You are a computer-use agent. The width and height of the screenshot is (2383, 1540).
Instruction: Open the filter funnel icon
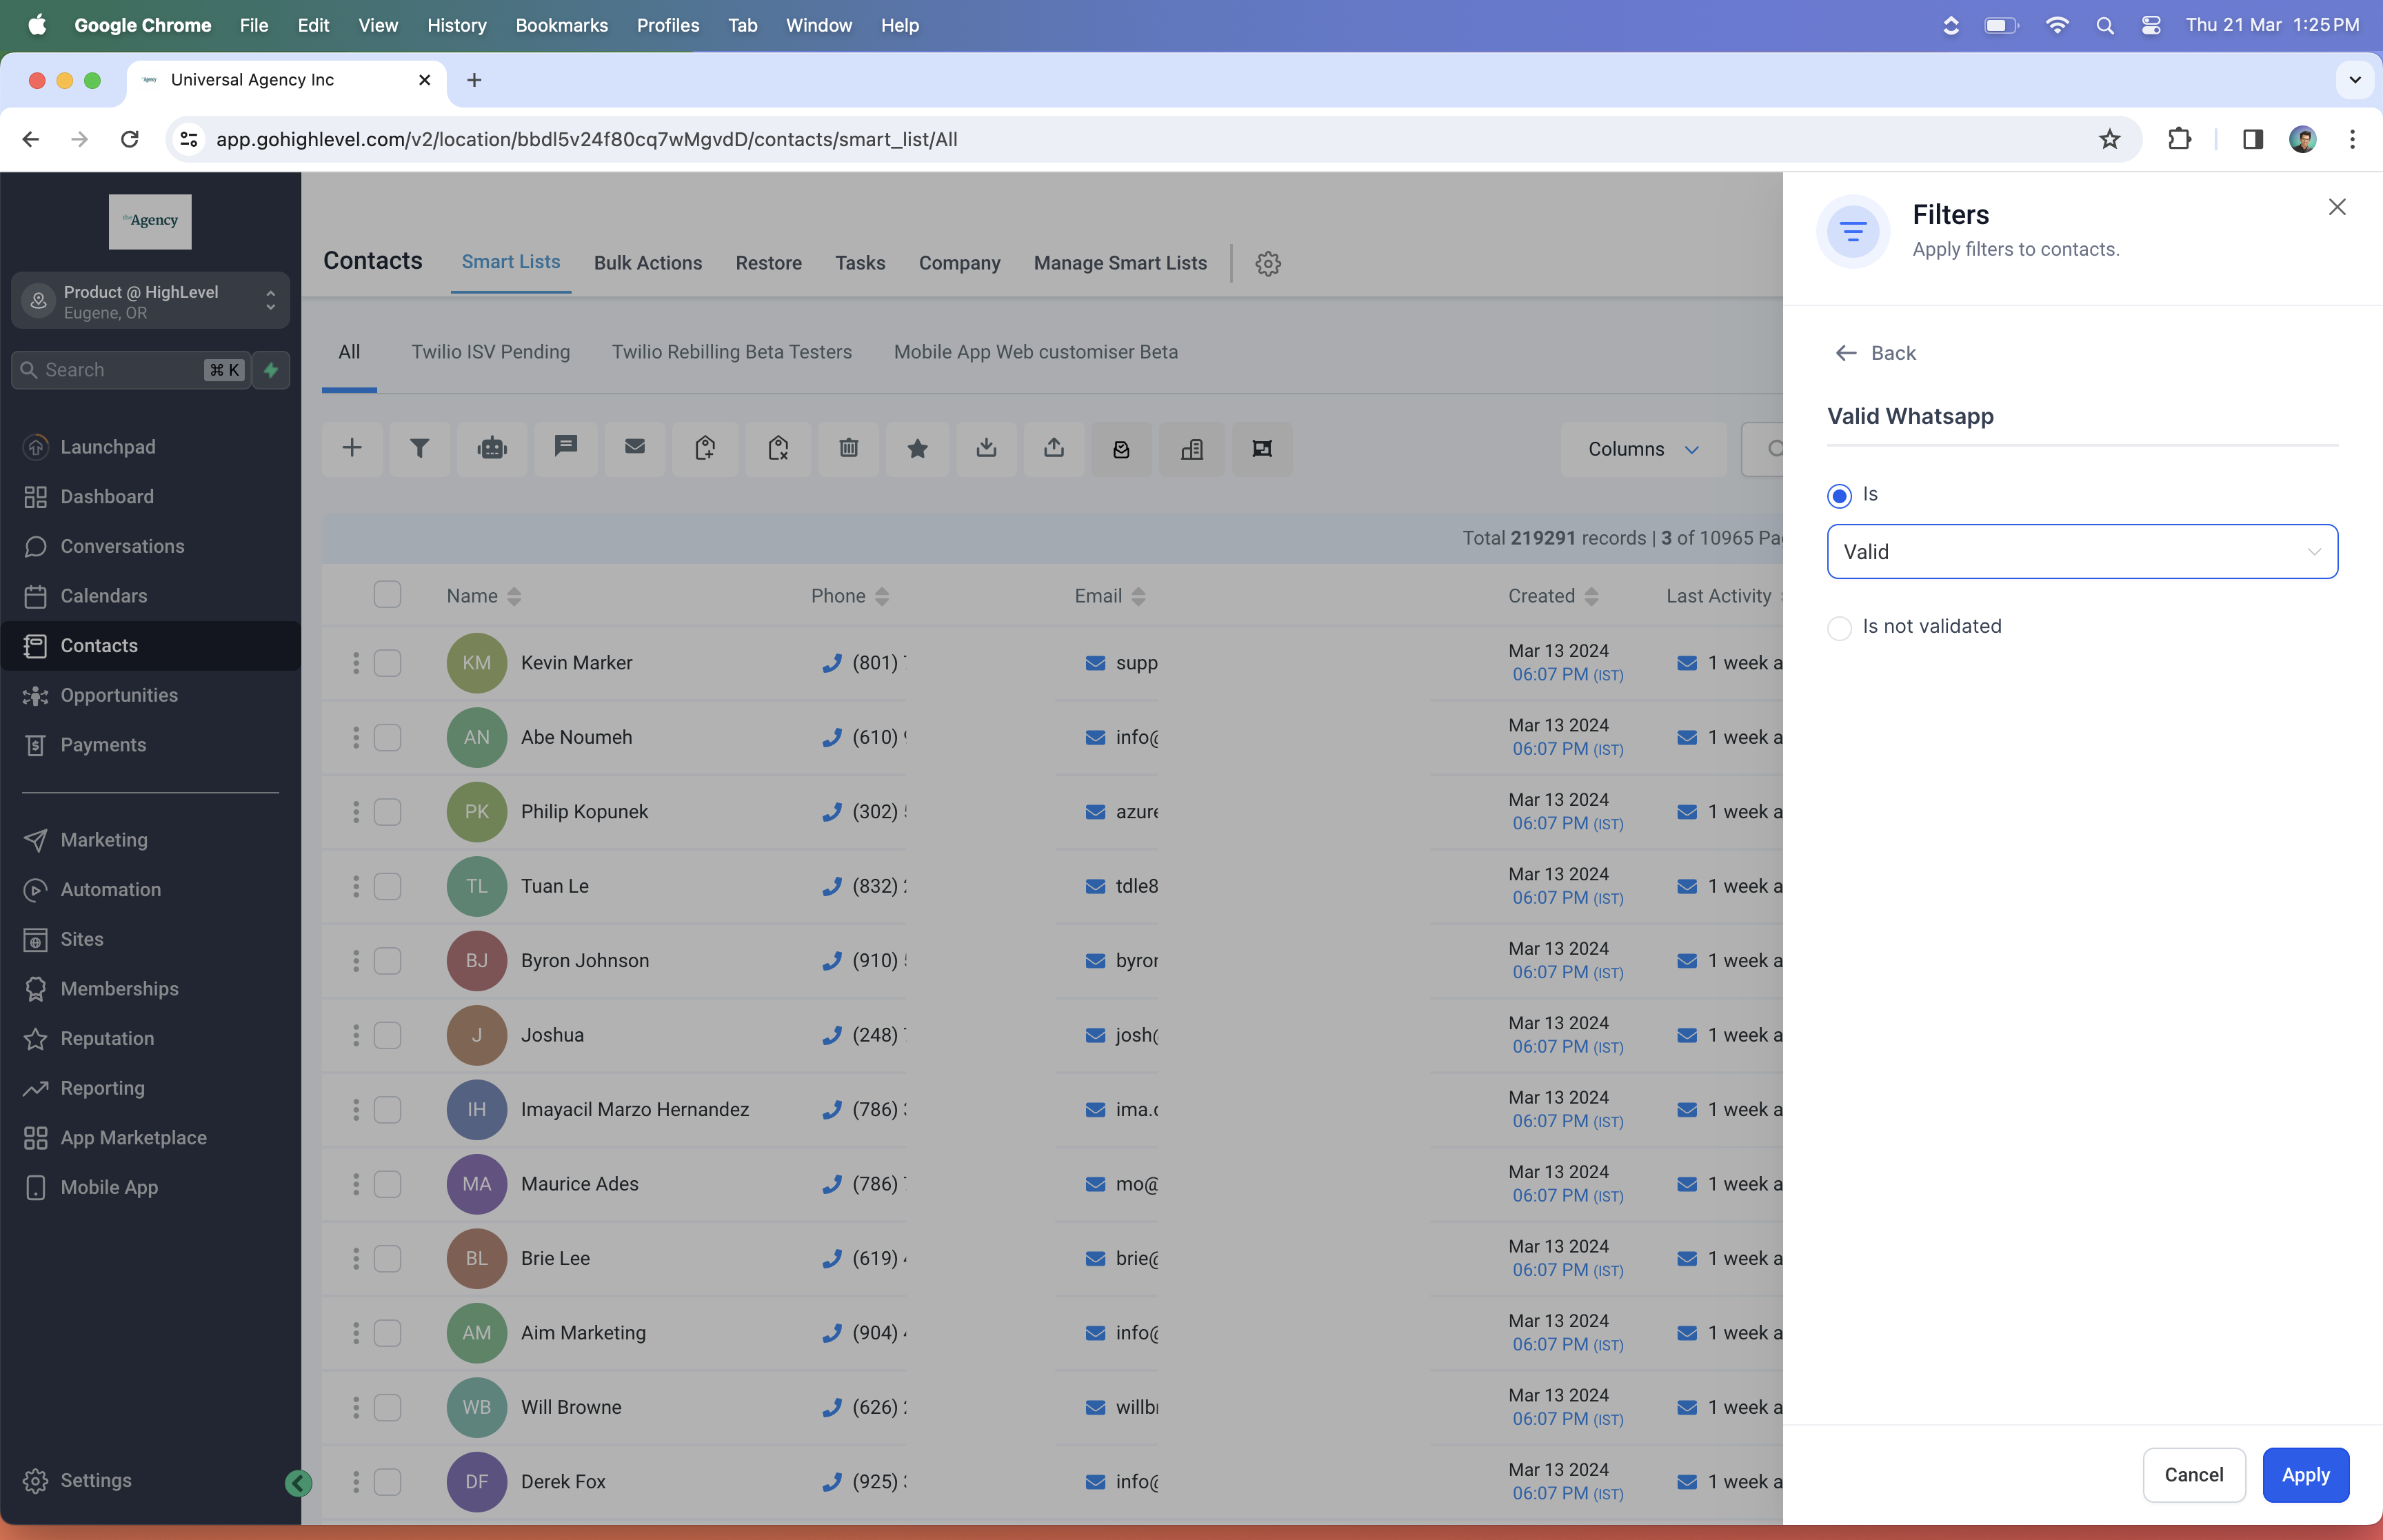419,448
